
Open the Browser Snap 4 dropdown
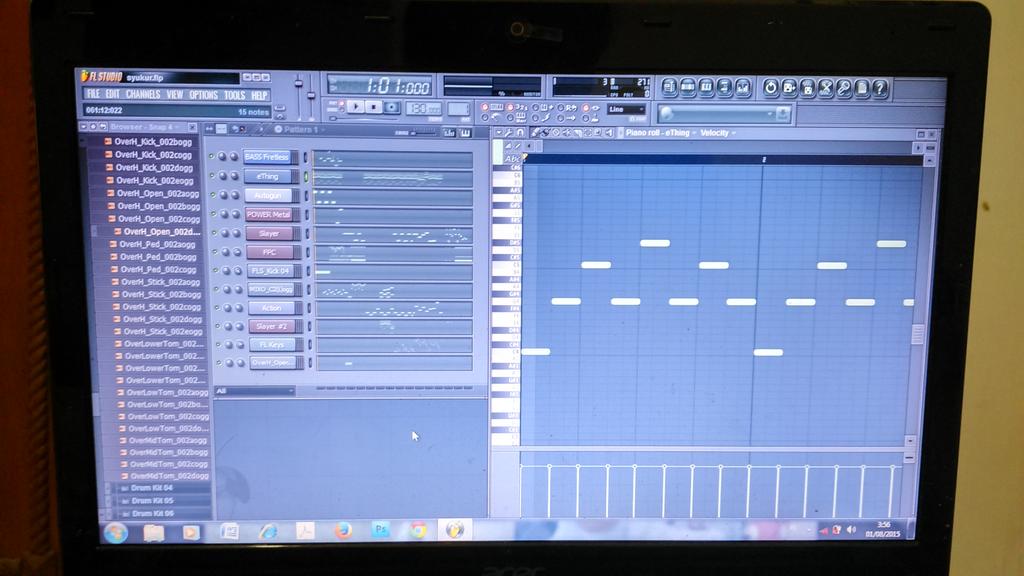point(145,127)
